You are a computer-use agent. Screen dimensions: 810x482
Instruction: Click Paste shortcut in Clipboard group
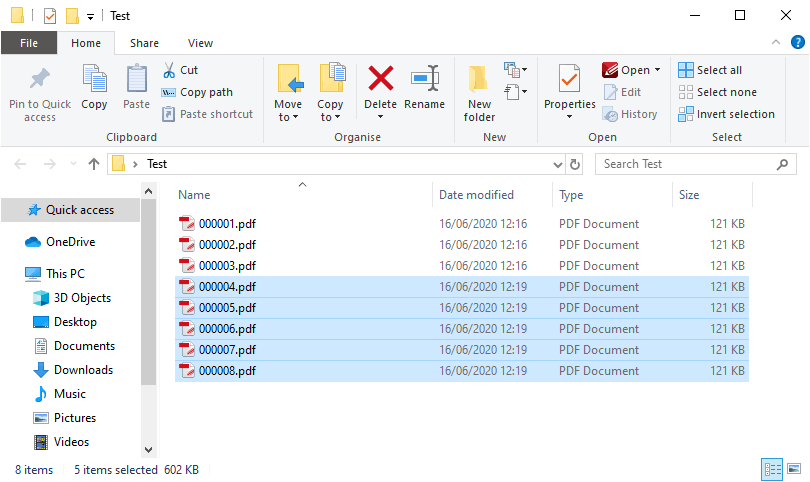click(x=208, y=114)
